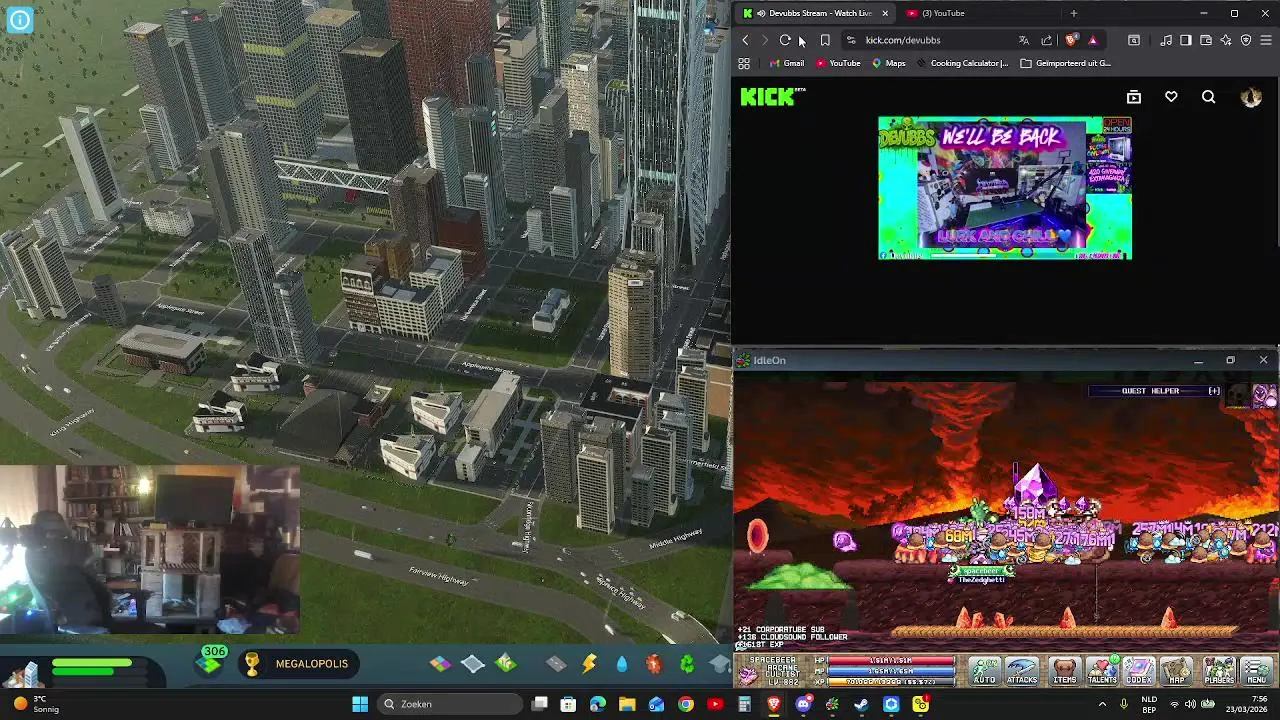The width and height of the screenshot is (1280, 720).
Task: Open Kick search magnifier
Action: (1209, 97)
